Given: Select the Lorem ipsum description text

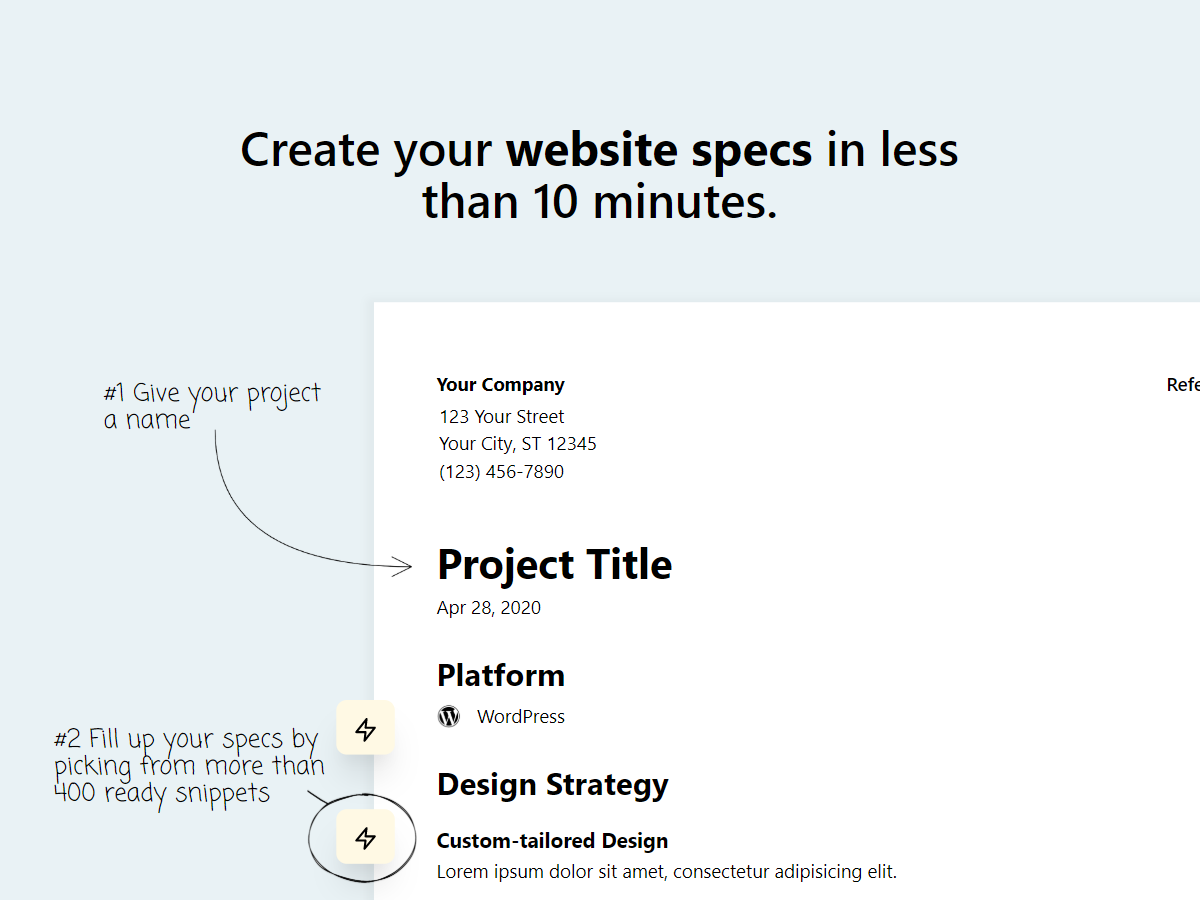Looking at the screenshot, I should click(666, 871).
